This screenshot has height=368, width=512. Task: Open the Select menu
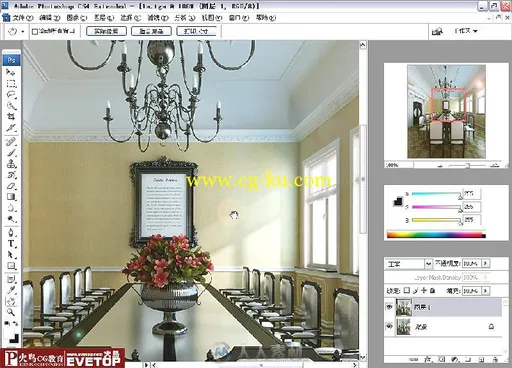tap(131, 18)
